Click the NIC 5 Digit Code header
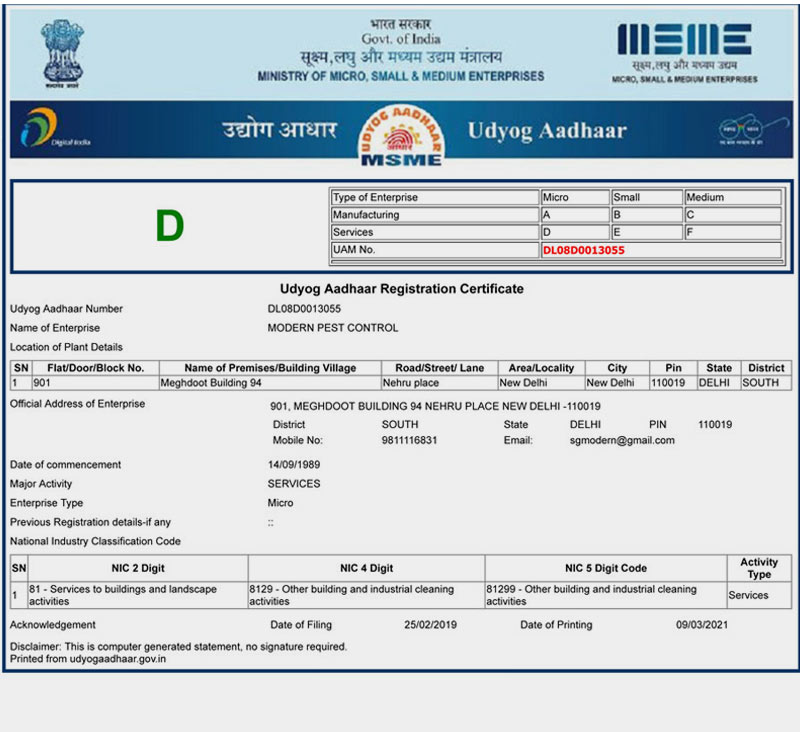Screen dimensions: 800x732 coord(605,568)
